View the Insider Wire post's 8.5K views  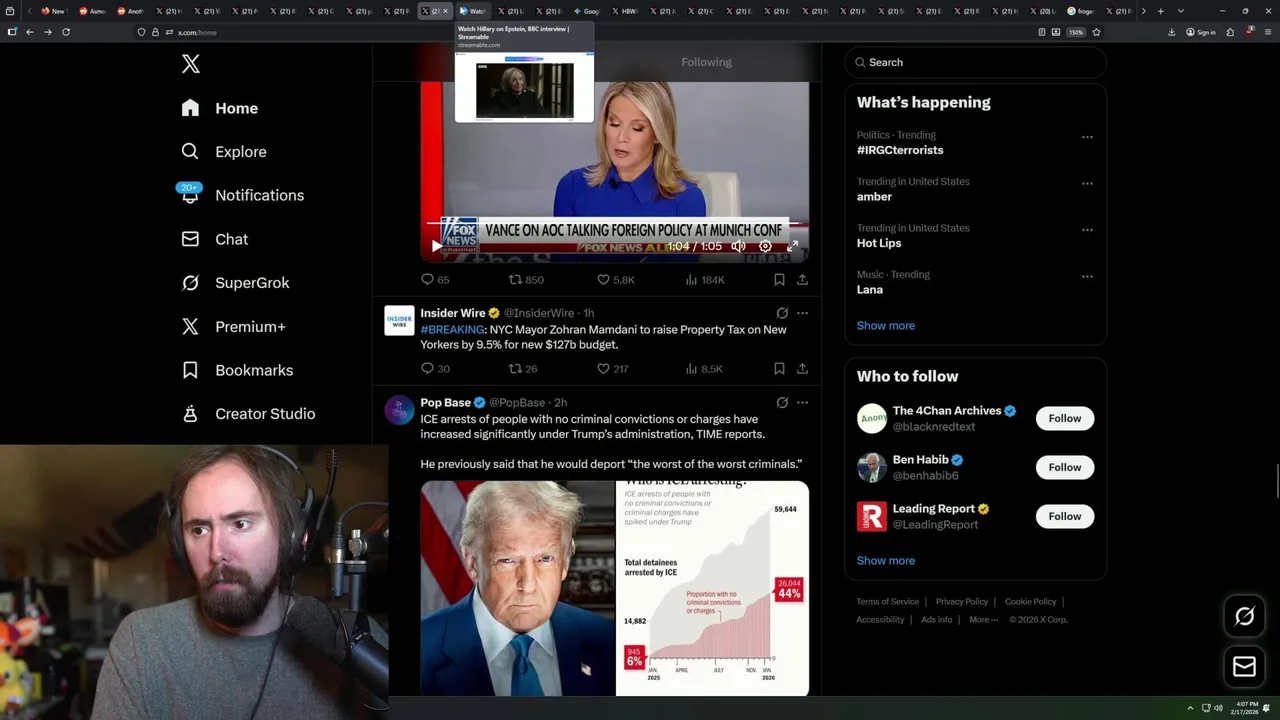click(x=704, y=369)
